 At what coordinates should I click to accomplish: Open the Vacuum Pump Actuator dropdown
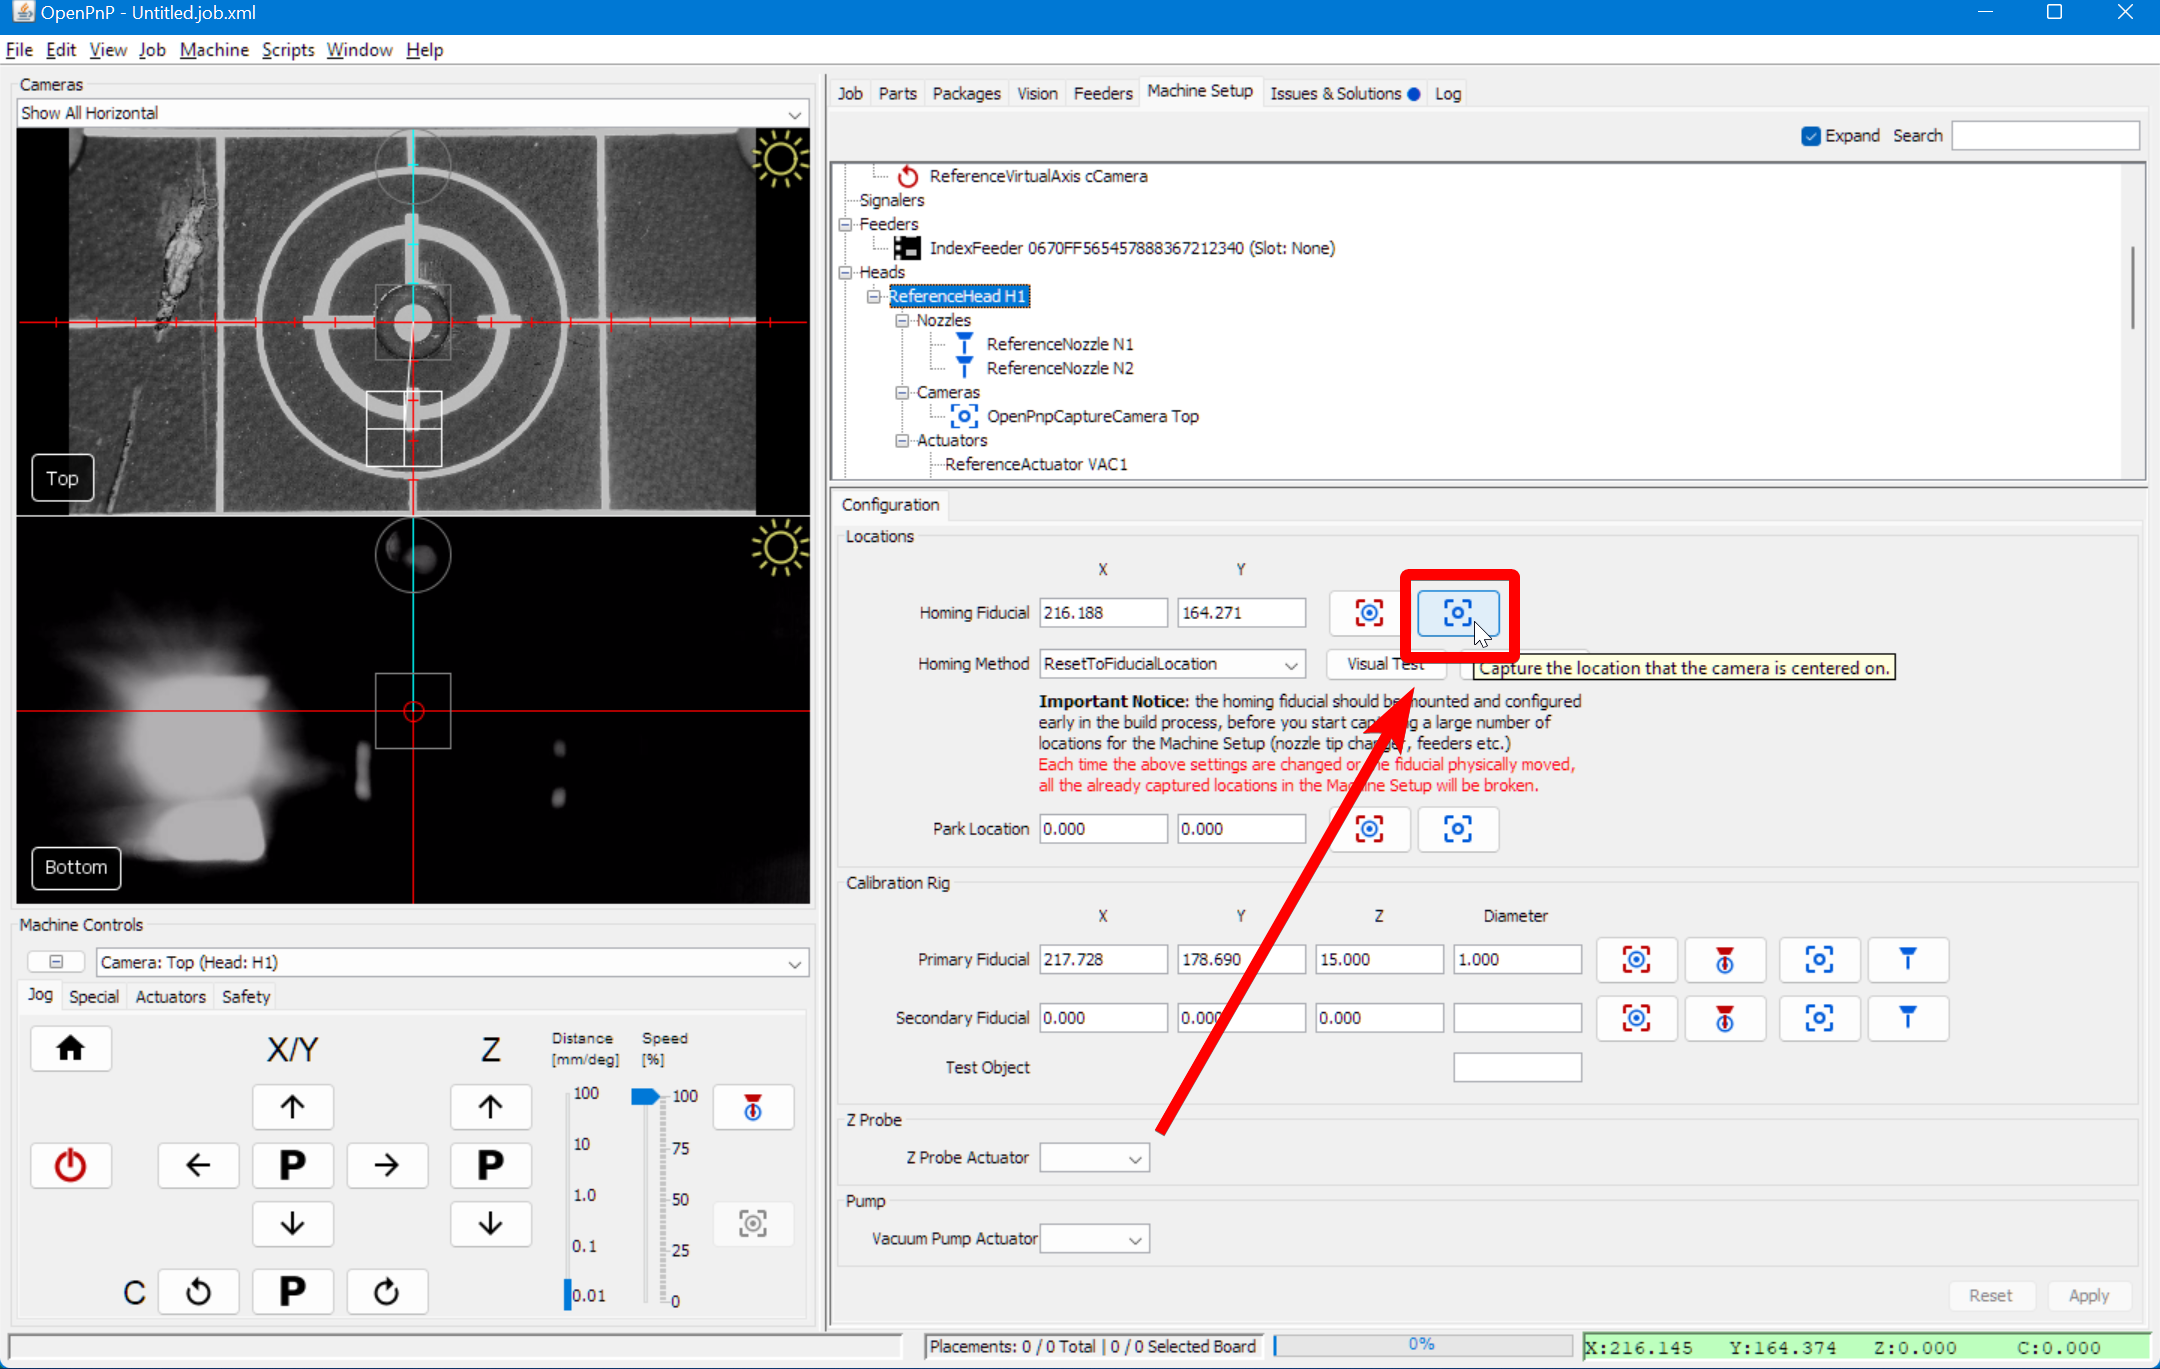pyautogui.click(x=1135, y=1238)
